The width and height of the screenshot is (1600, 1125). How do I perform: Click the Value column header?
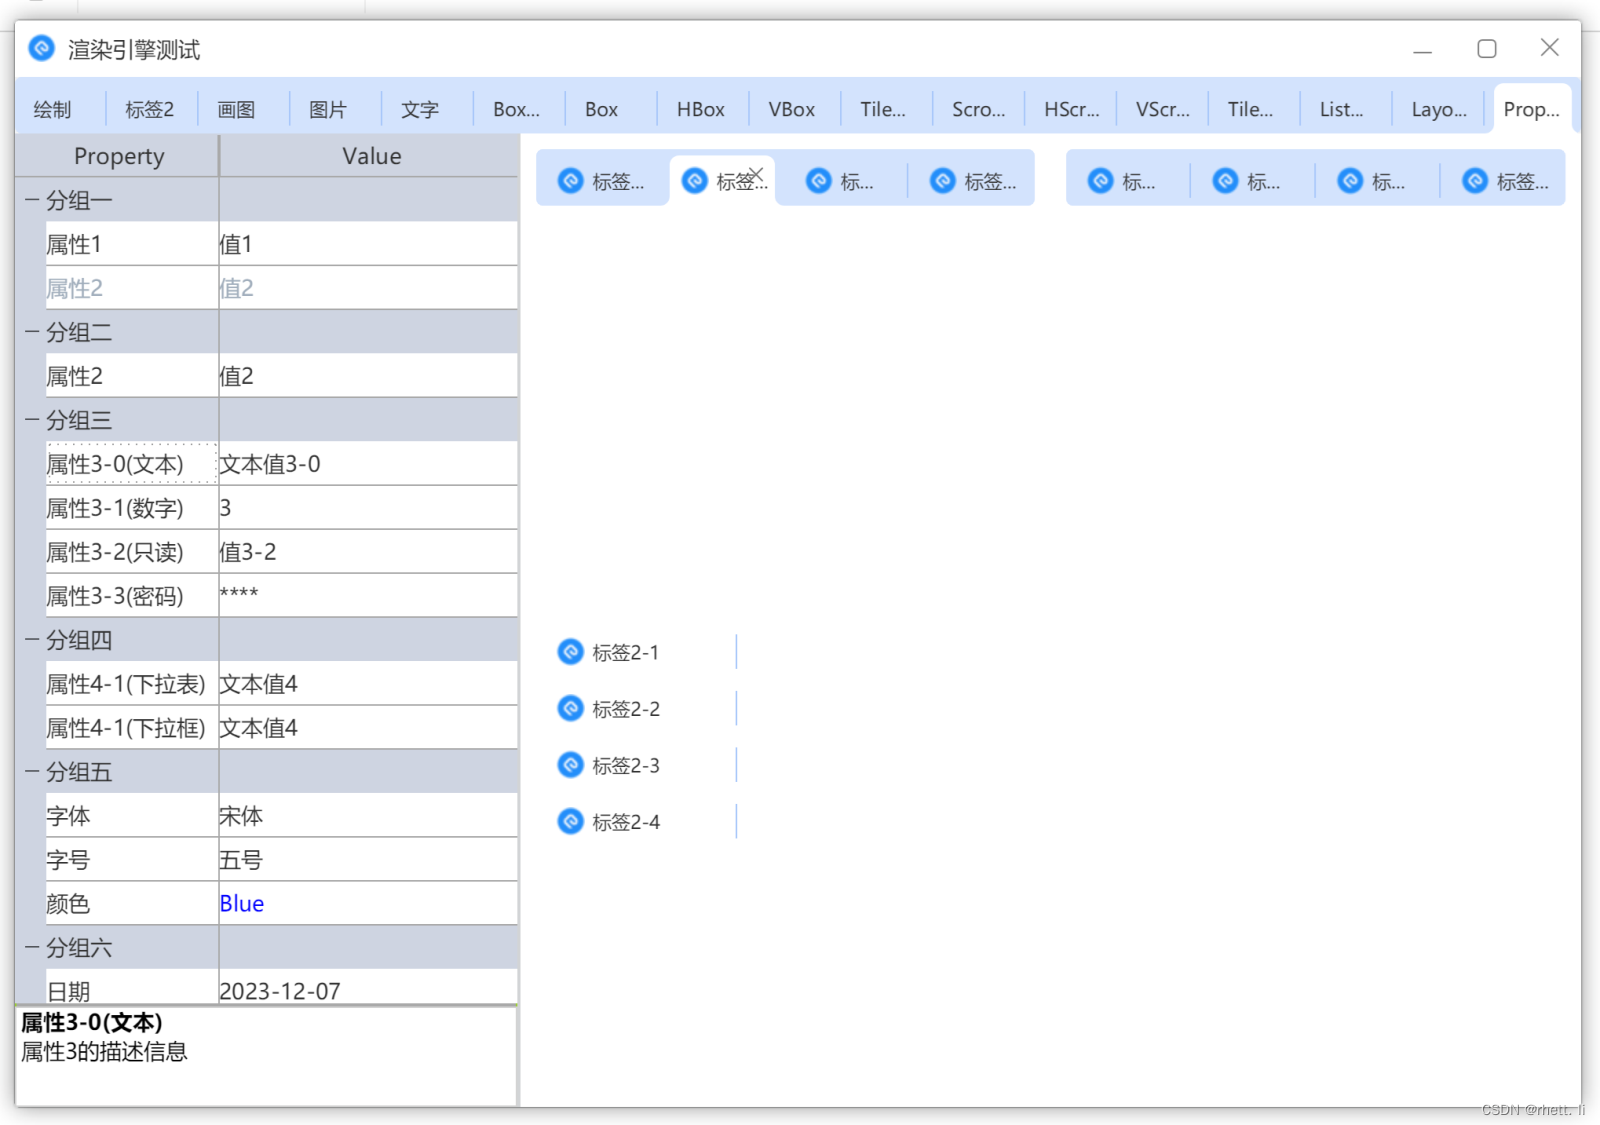coord(369,156)
